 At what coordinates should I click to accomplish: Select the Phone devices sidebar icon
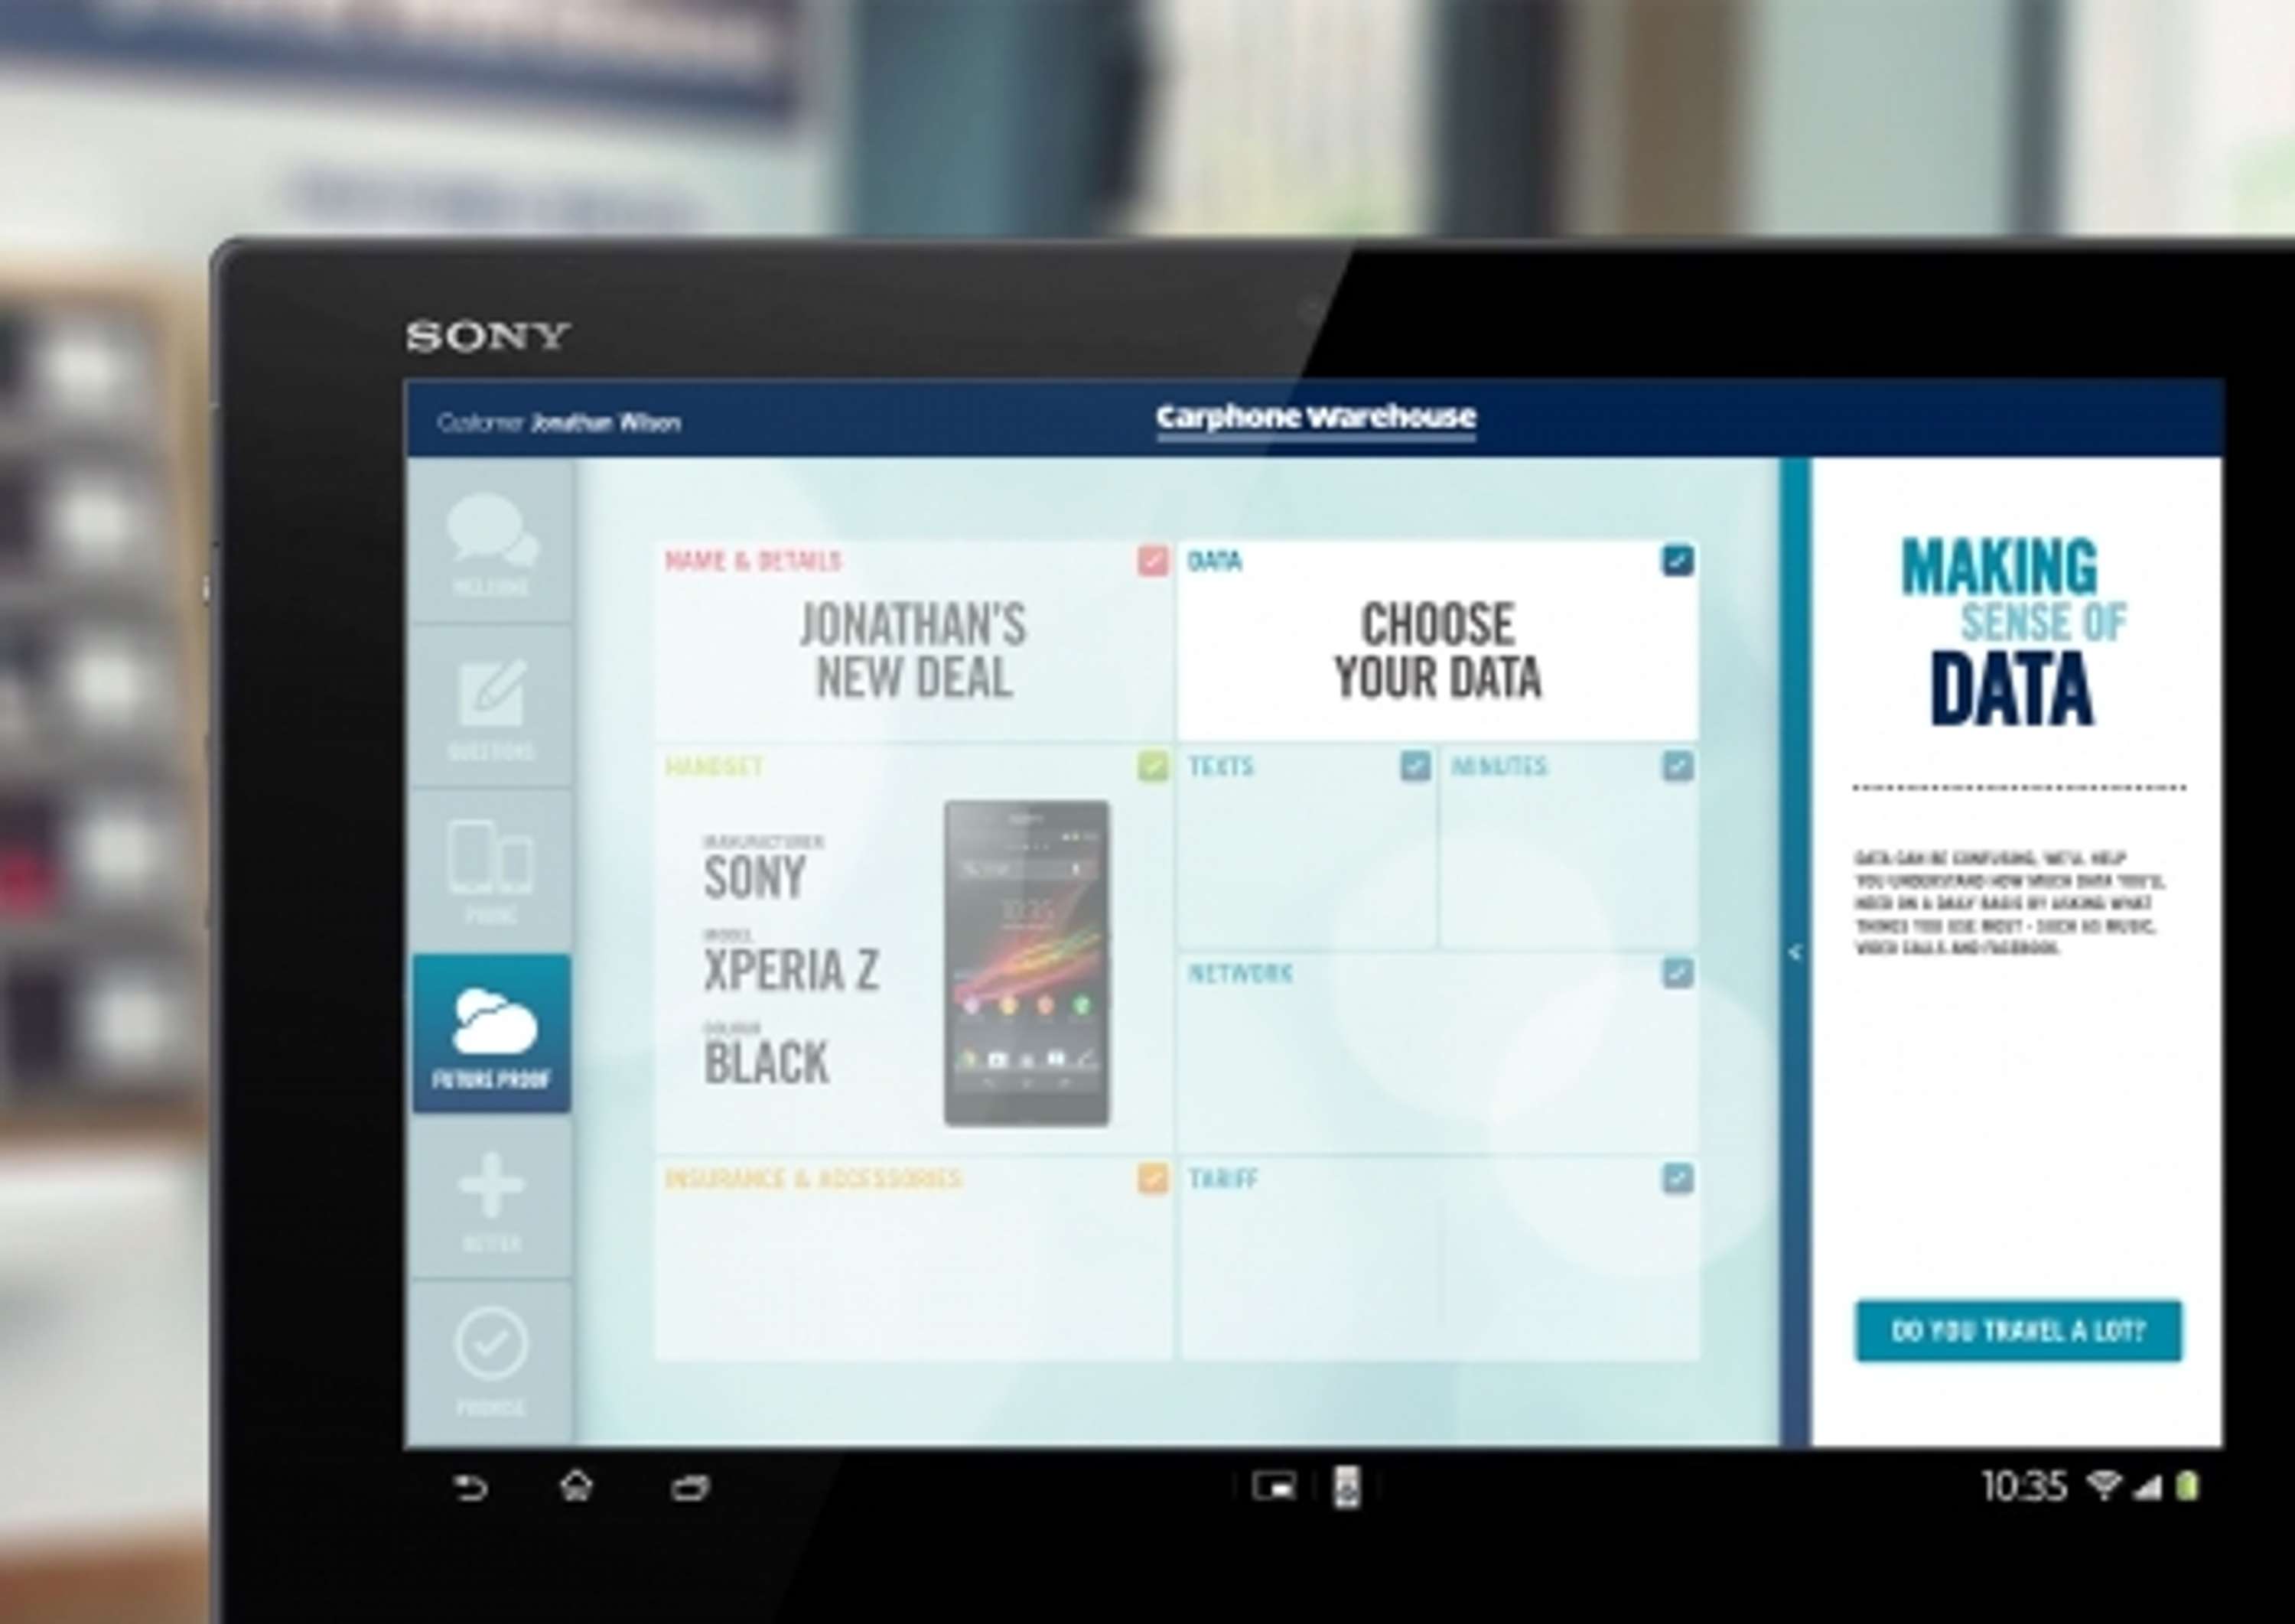[491, 870]
